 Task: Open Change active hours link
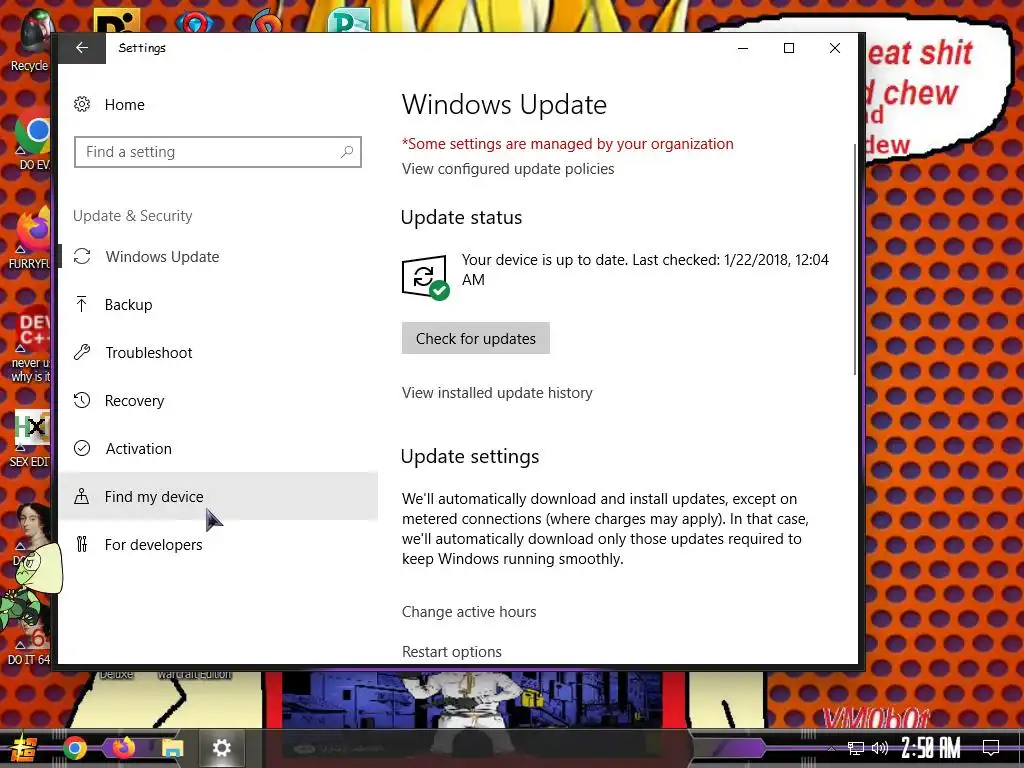pyautogui.click(x=469, y=611)
